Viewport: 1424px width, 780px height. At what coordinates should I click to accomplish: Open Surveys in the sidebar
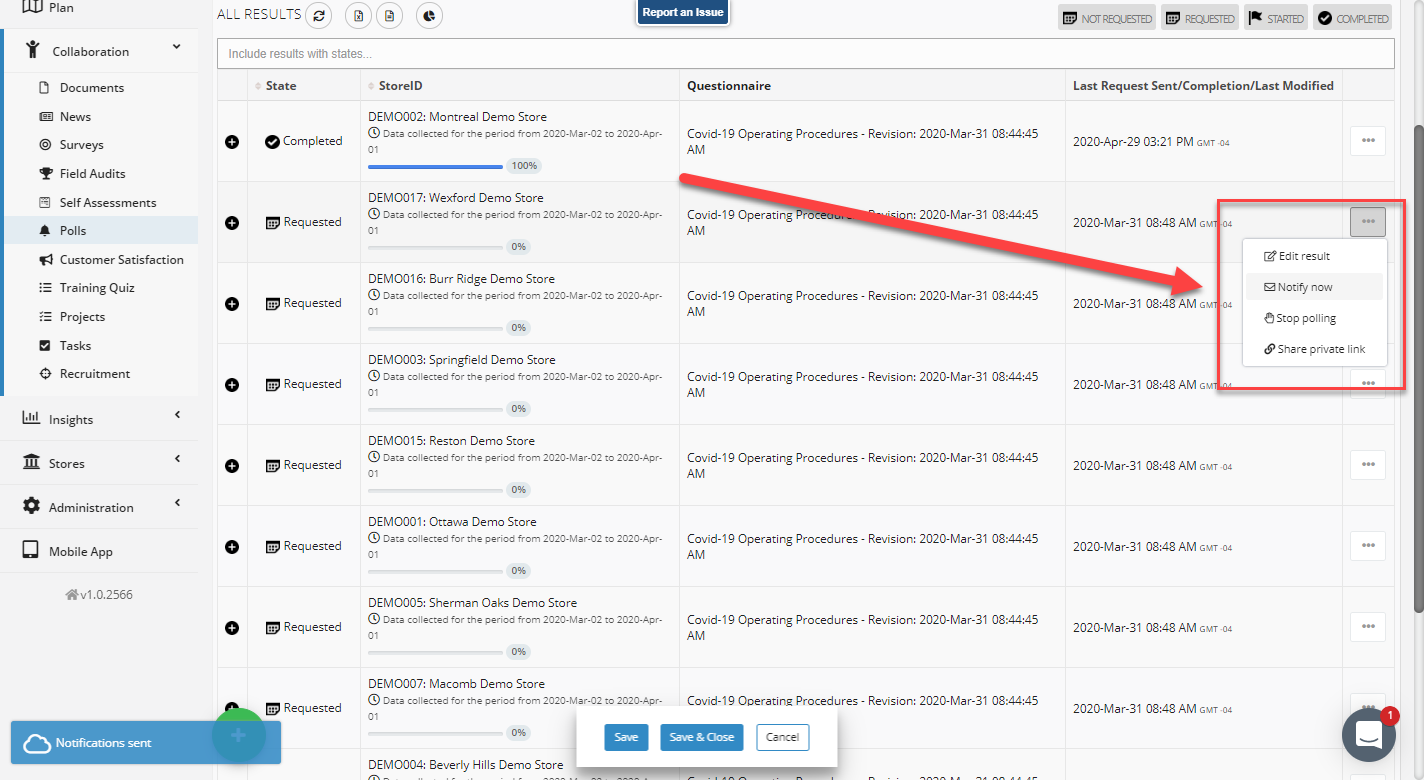[x=81, y=145]
